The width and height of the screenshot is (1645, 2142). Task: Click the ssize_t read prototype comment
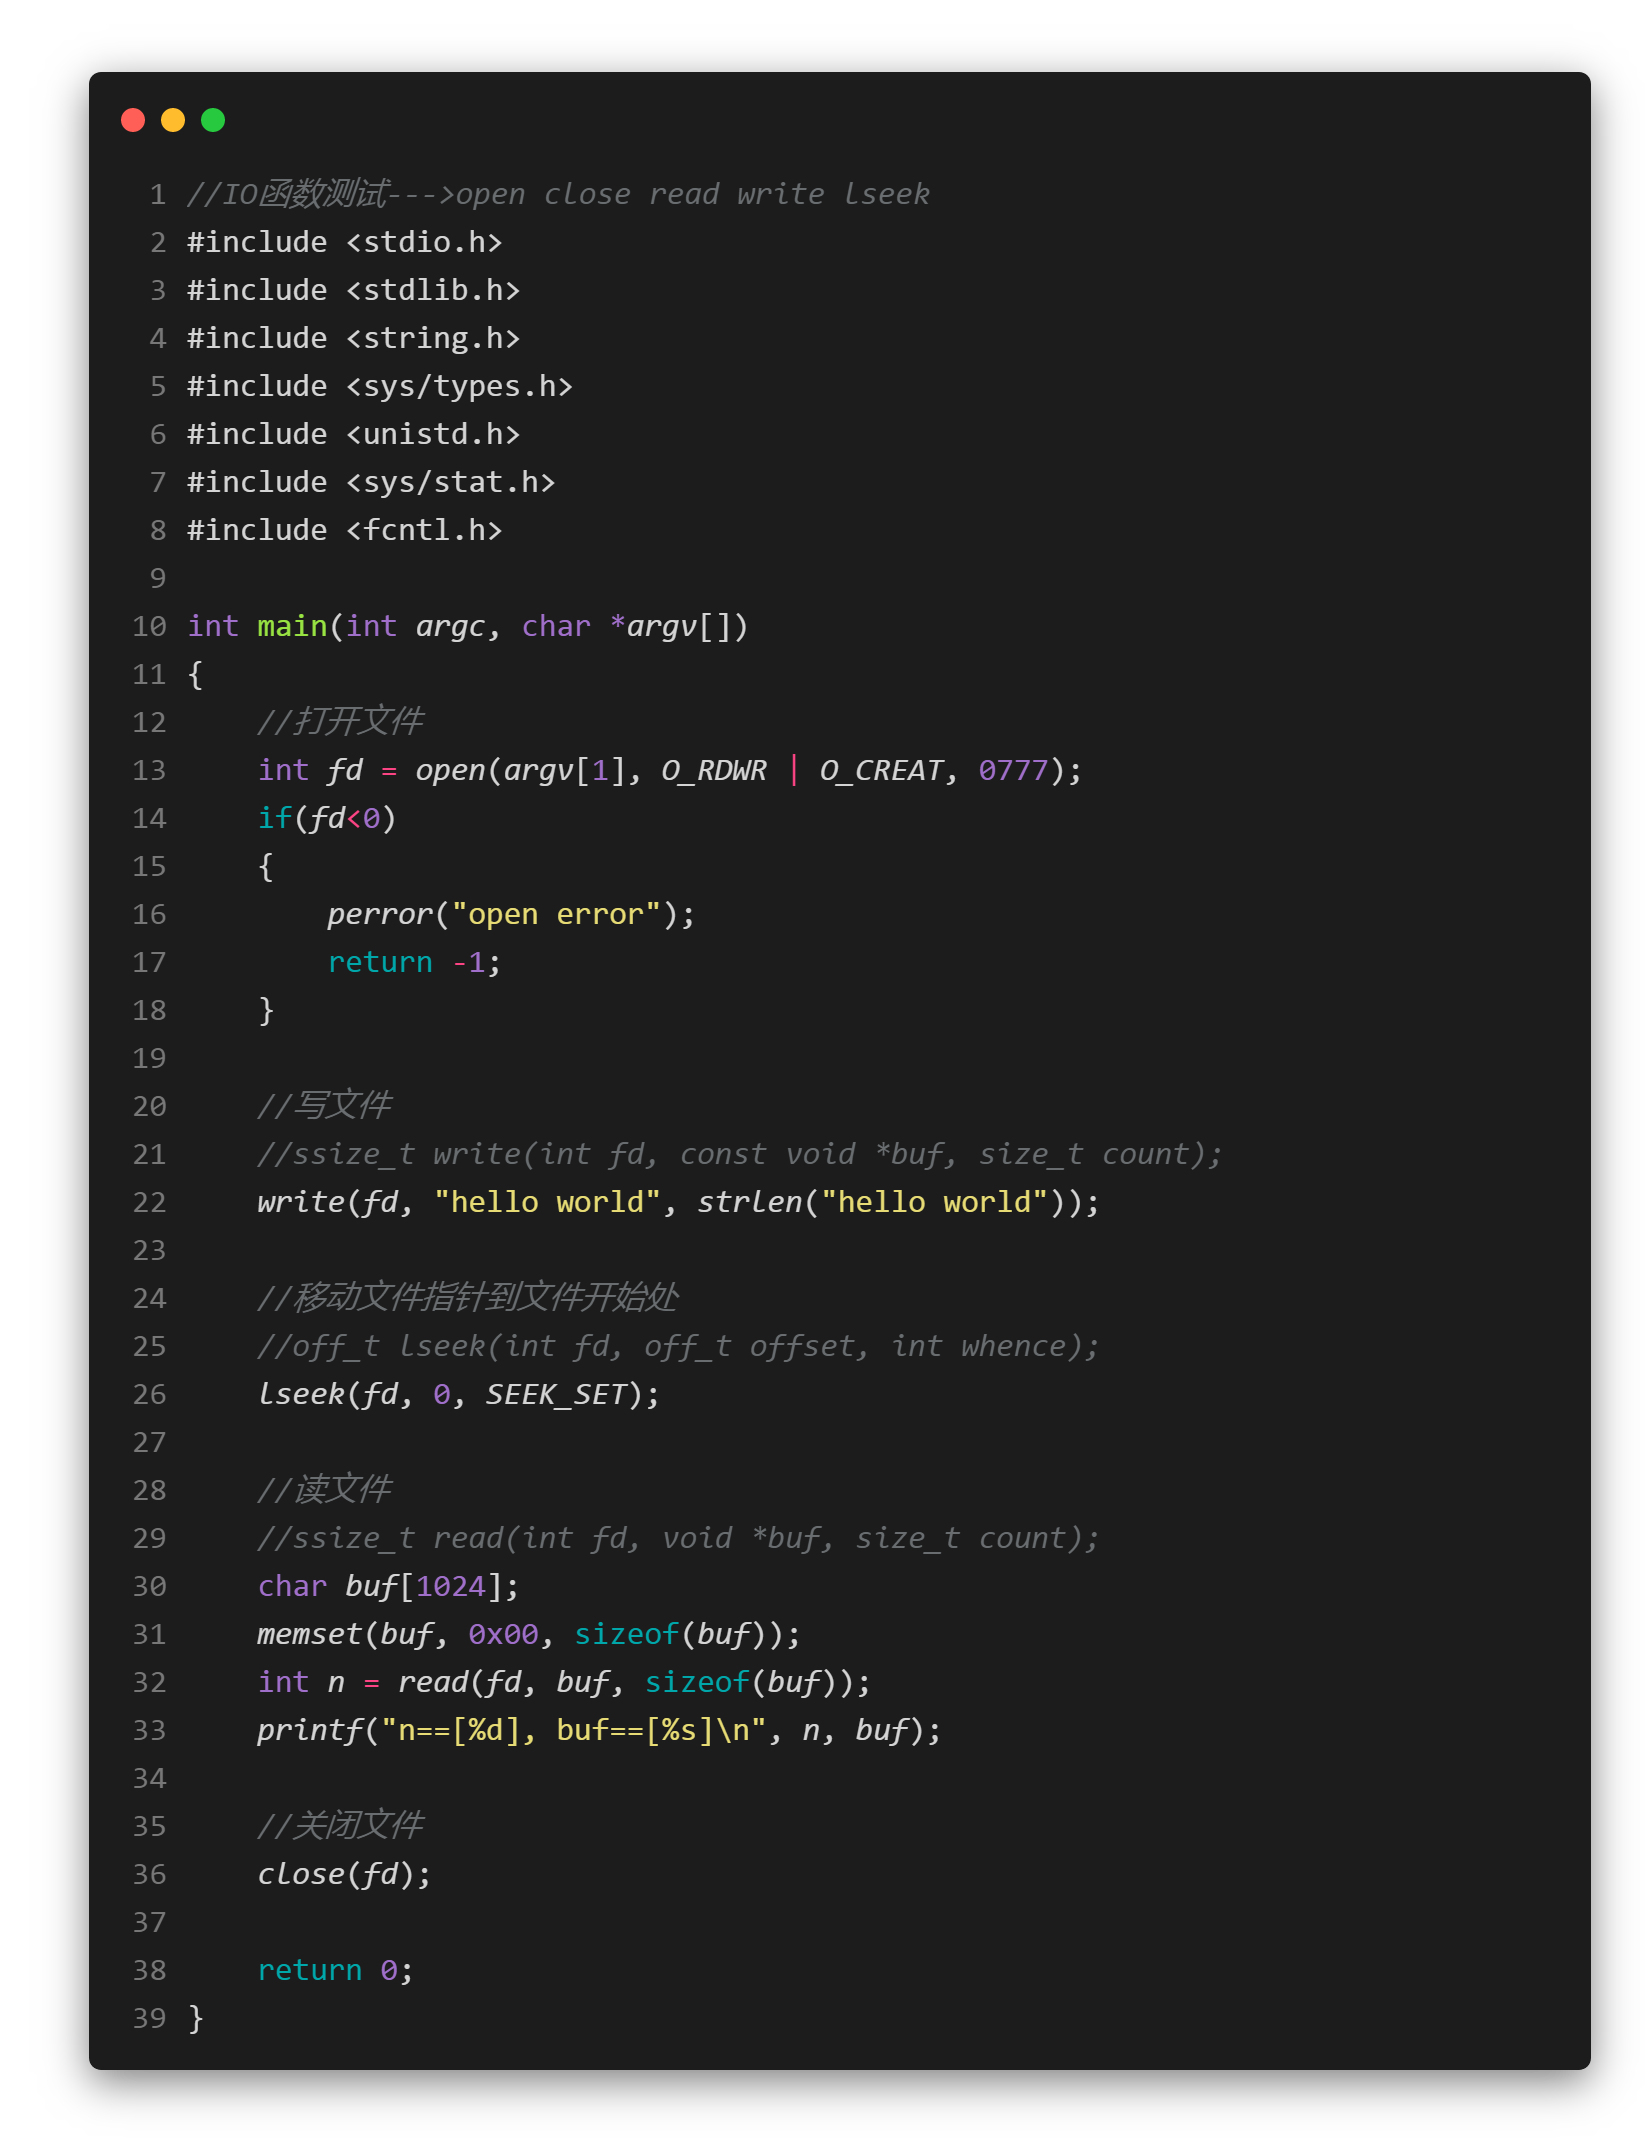tap(678, 1538)
